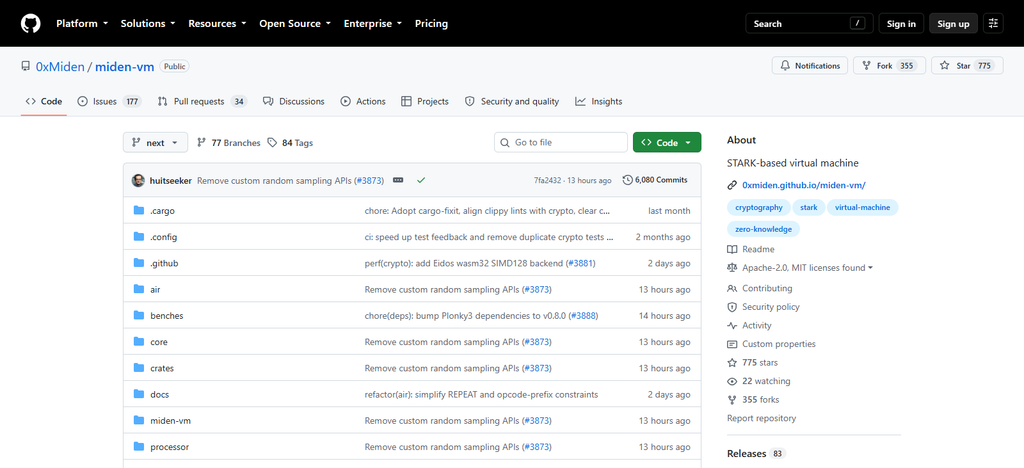Click the folder icon for the crates row

pos(138,367)
